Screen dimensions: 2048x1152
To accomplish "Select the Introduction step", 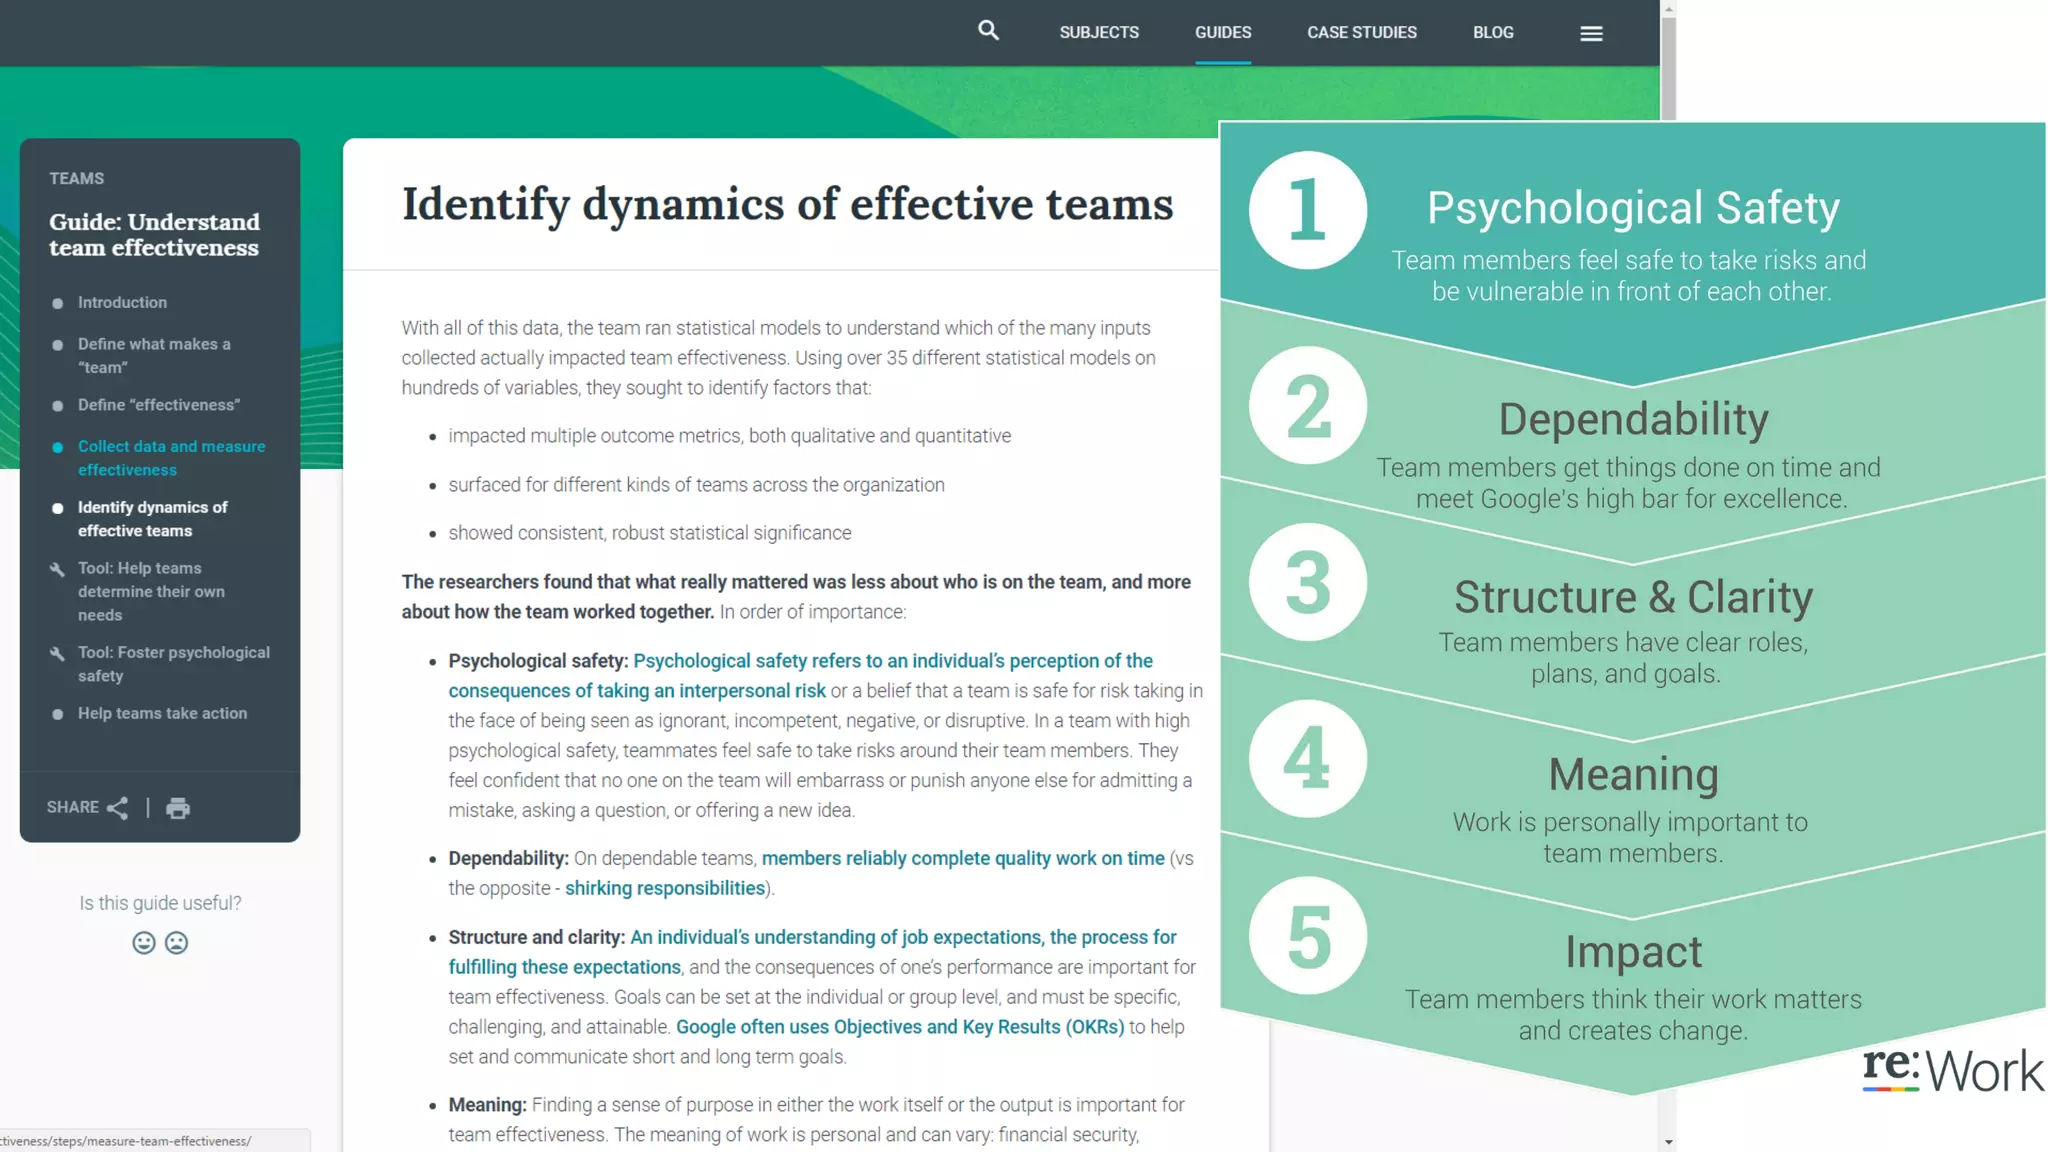I will (122, 302).
